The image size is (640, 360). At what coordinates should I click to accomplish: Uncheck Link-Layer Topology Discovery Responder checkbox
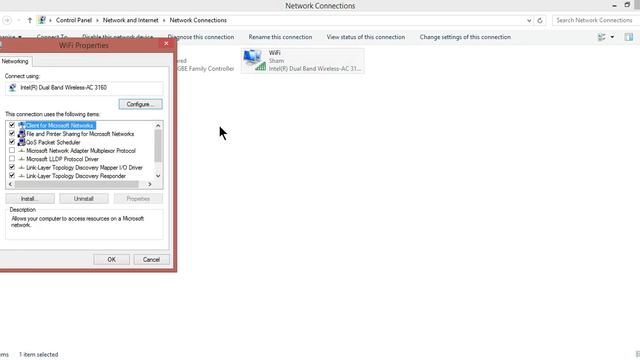point(12,176)
